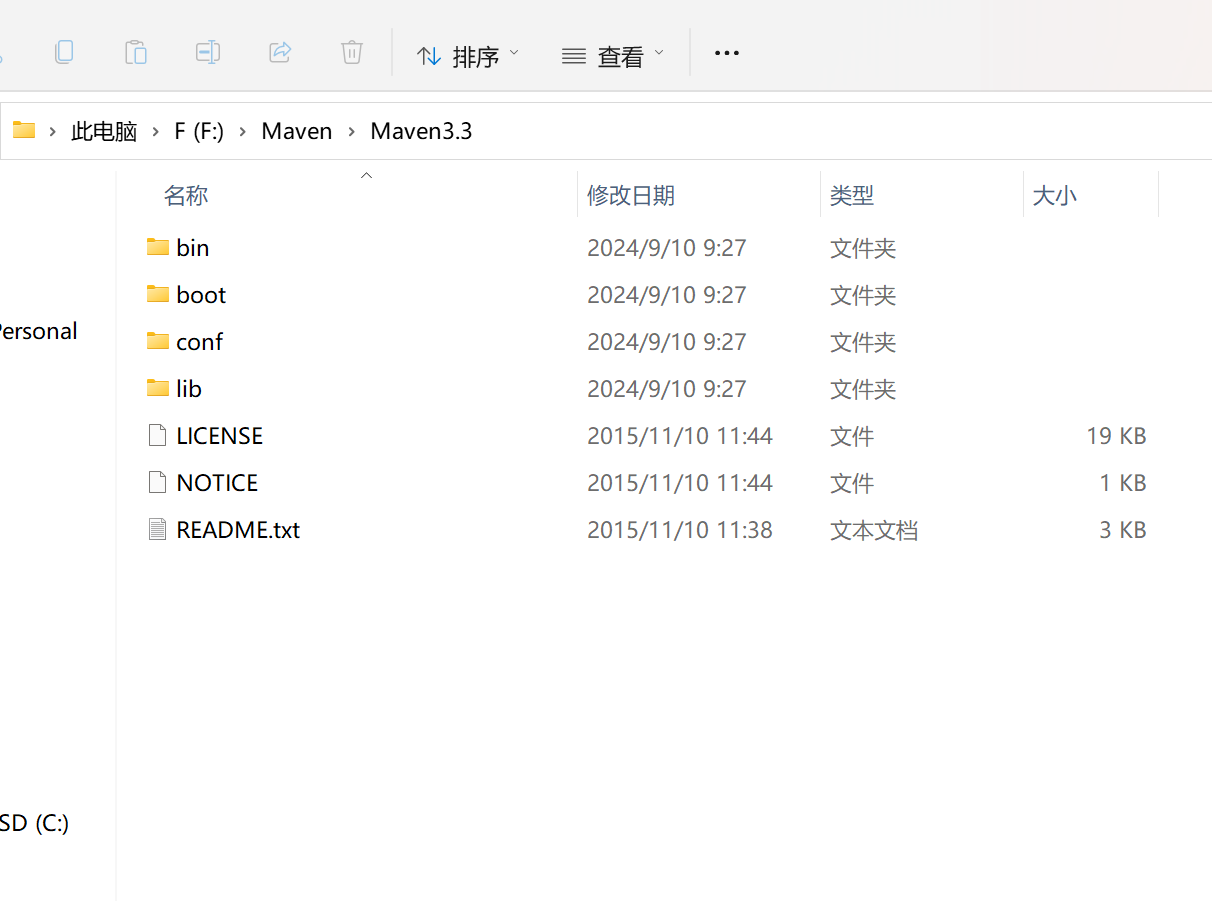Sort by 名称 column header
Screen dimensions: 1212x901
pyautogui.click(x=186, y=195)
